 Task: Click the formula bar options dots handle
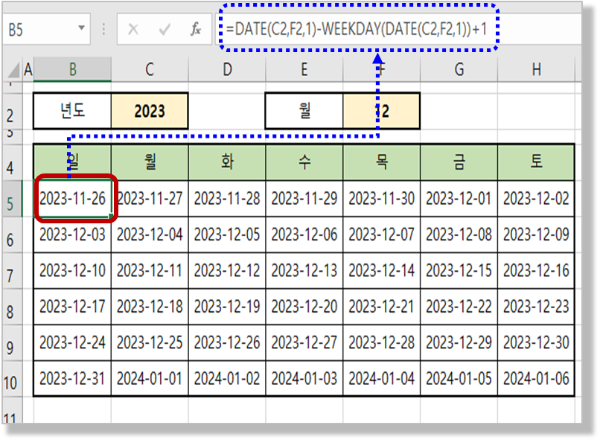point(104,29)
